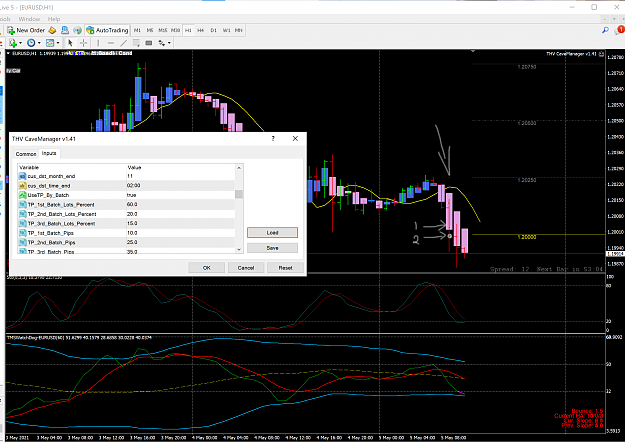Click the THV CaveManager v1.41 chart label

tap(570, 53)
